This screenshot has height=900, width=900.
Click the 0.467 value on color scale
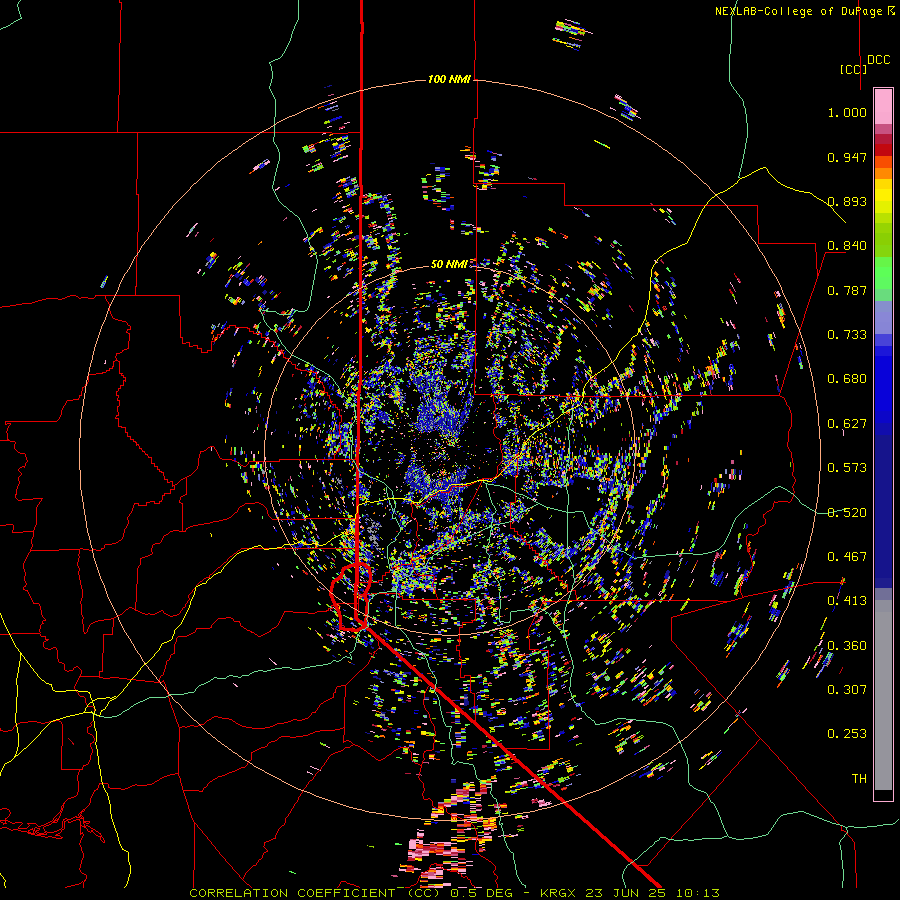847,557
